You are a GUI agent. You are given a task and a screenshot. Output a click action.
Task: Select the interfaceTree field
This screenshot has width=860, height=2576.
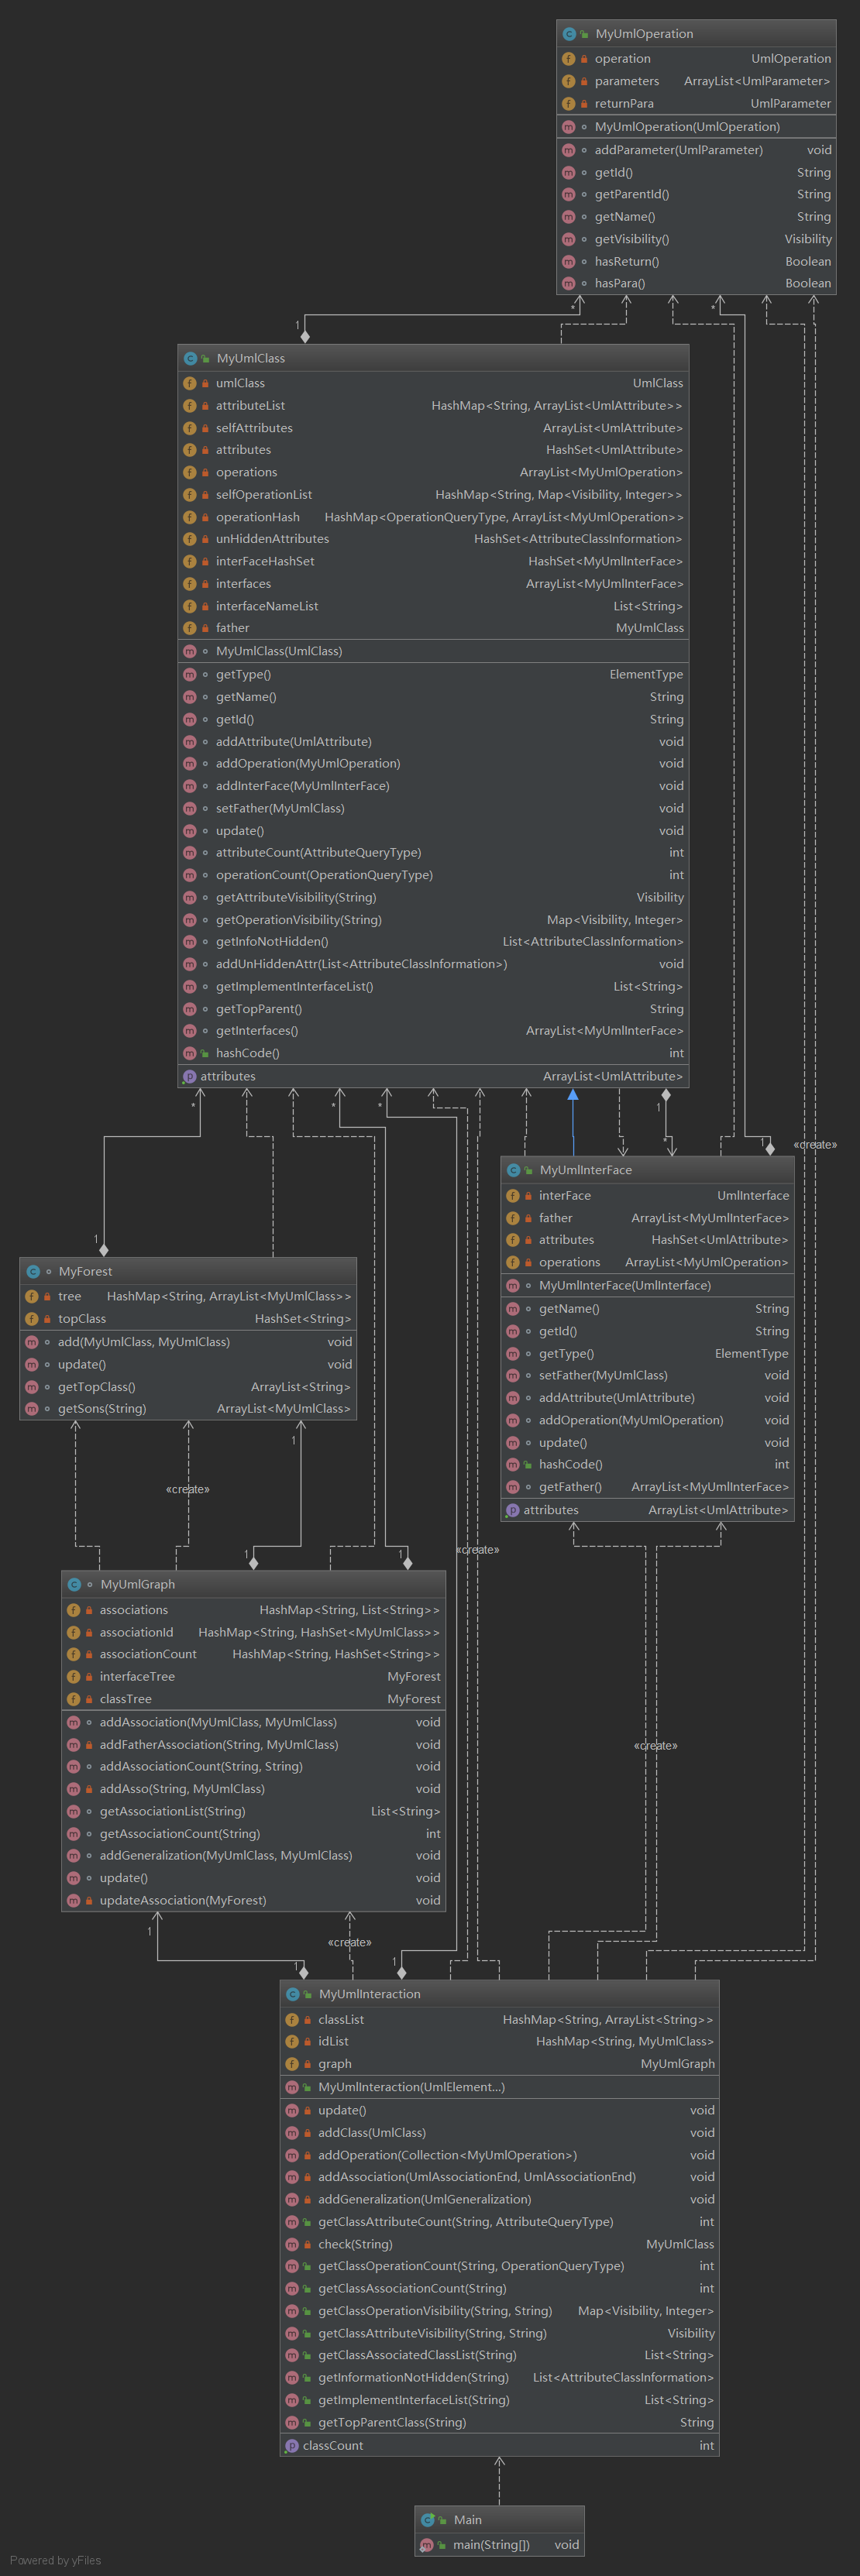pyautogui.click(x=253, y=1677)
